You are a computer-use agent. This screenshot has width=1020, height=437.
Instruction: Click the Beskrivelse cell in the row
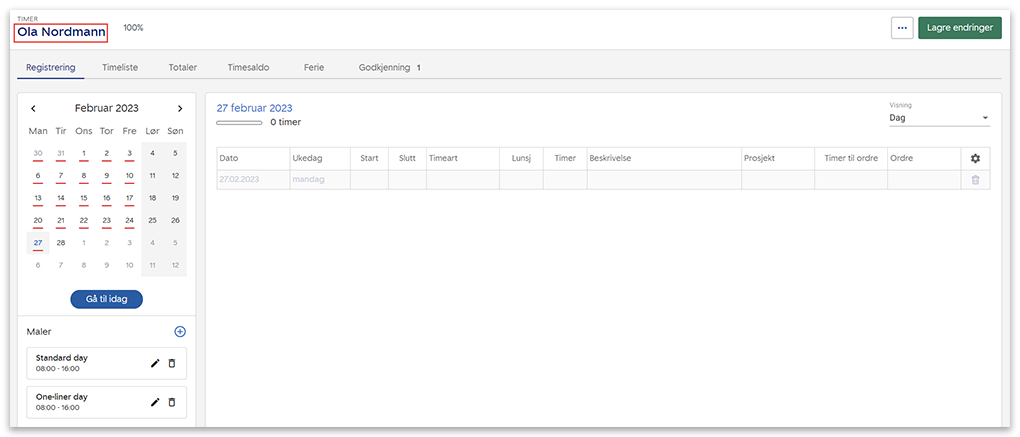[x=663, y=180]
